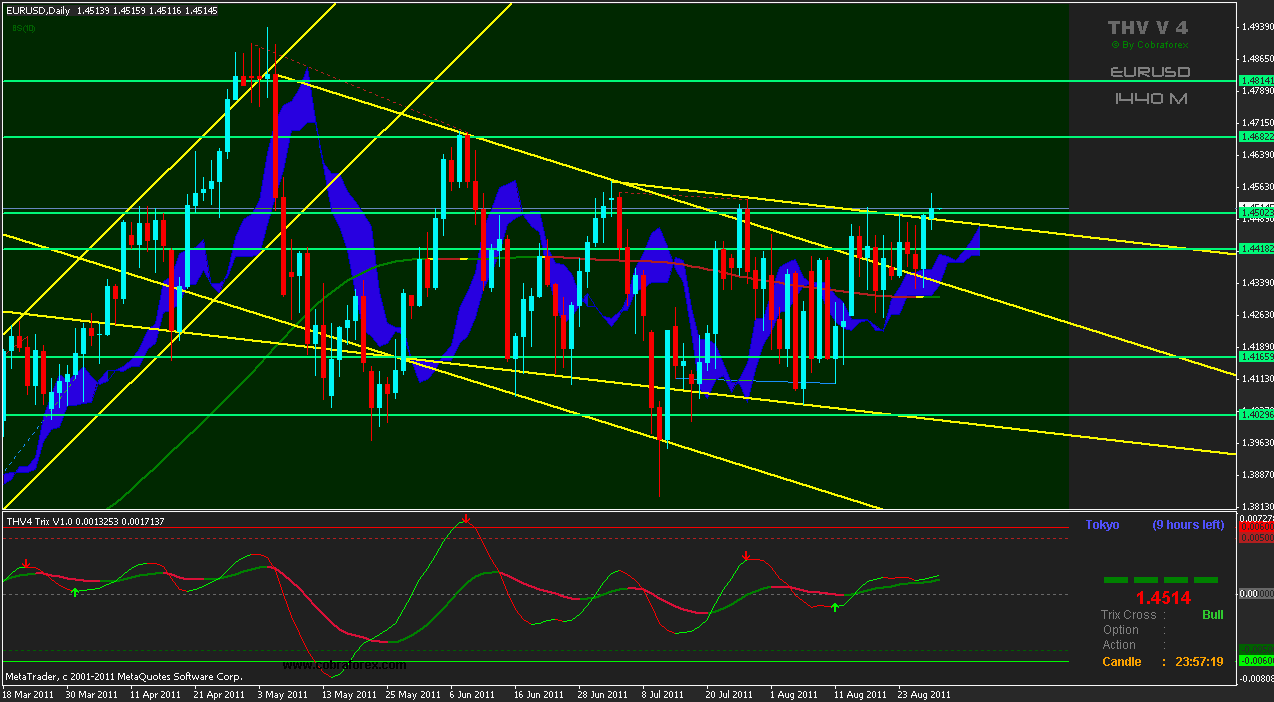Click the 6 Jun 2011 date on time axis
This screenshot has height=702, width=1274.
[x=471, y=694]
